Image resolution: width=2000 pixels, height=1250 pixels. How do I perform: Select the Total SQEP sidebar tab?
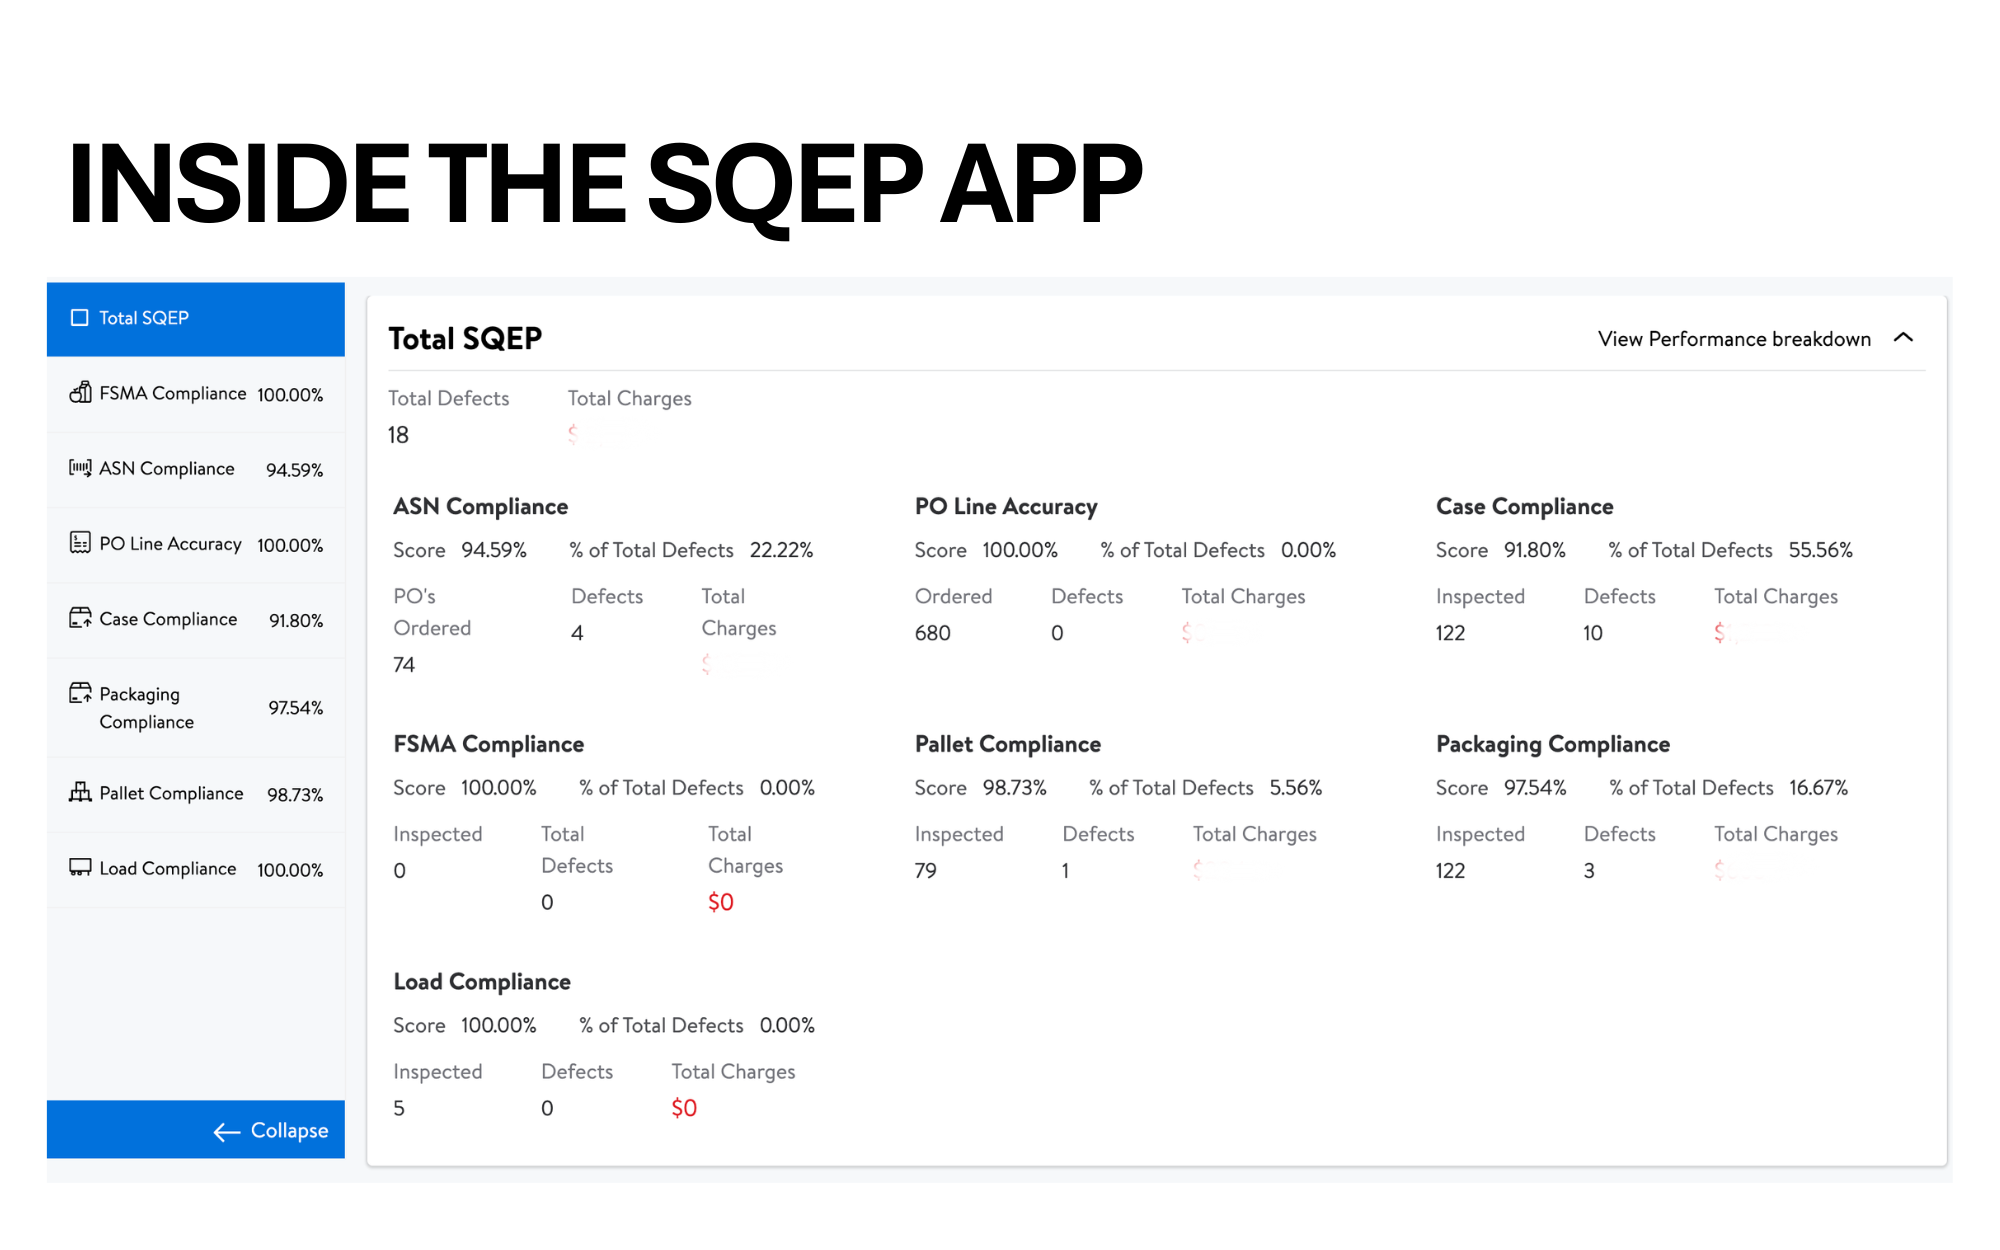tap(196, 319)
